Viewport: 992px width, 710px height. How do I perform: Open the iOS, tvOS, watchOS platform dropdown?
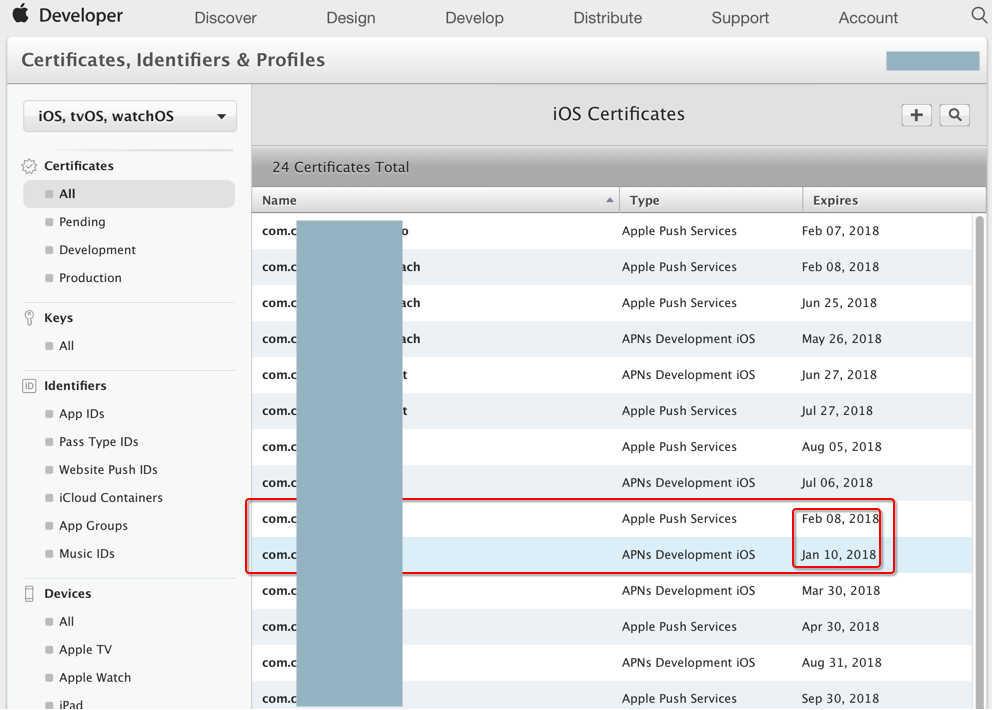pos(130,116)
